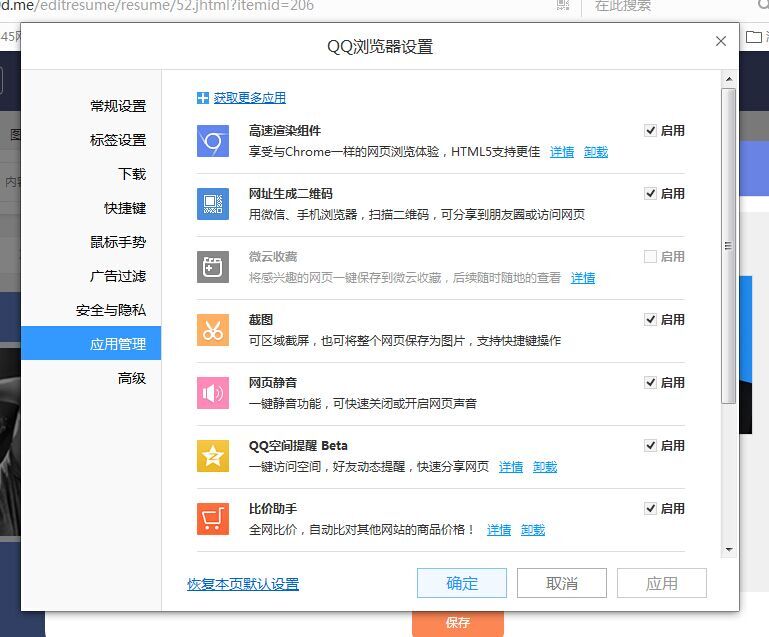Toggle 启用 checkbox for 截图
769x637 pixels.
tap(650, 320)
